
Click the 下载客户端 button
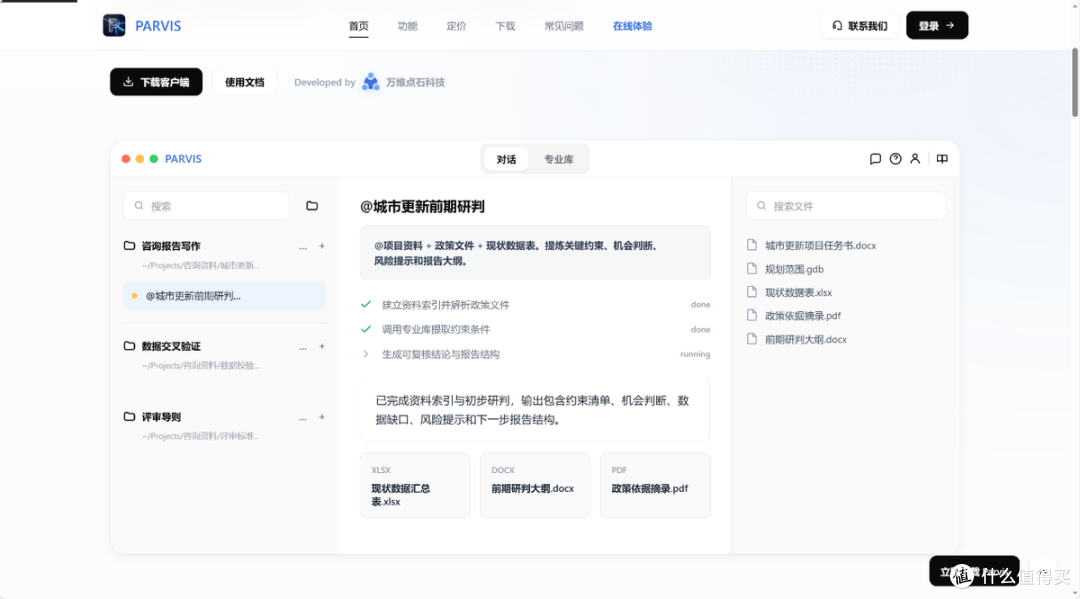point(156,82)
